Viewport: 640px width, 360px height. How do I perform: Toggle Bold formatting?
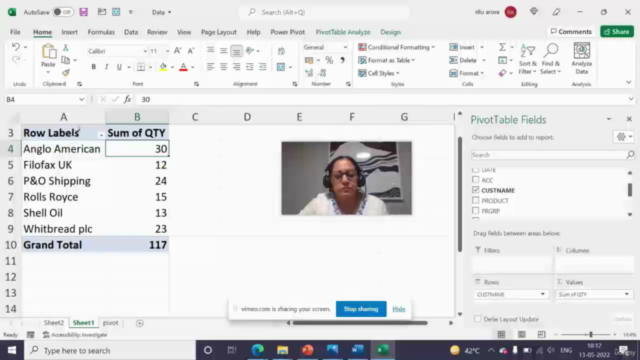click(x=93, y=67)
